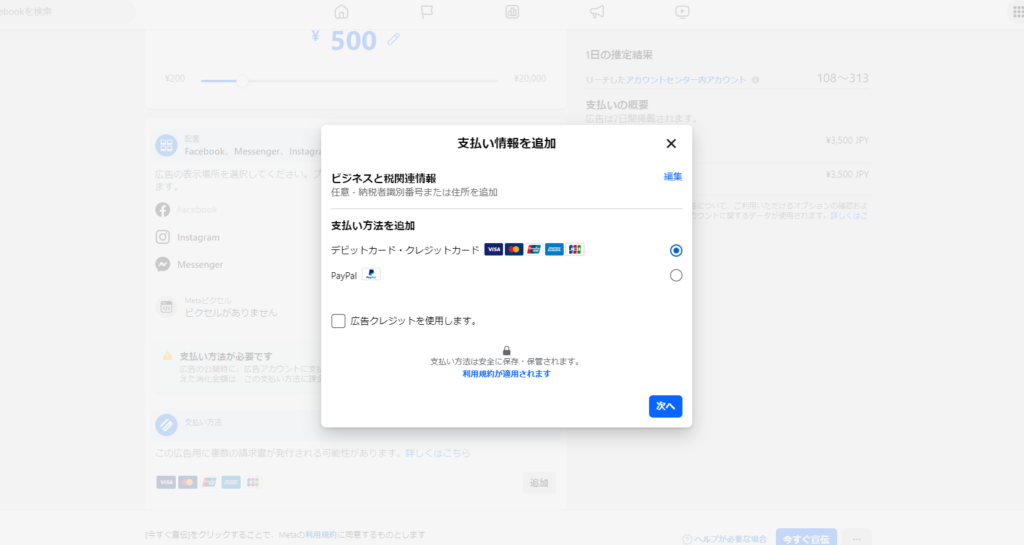1024x545 pixels.
Task: Click the Visa card icon in dialog
Action: [493, 249]
